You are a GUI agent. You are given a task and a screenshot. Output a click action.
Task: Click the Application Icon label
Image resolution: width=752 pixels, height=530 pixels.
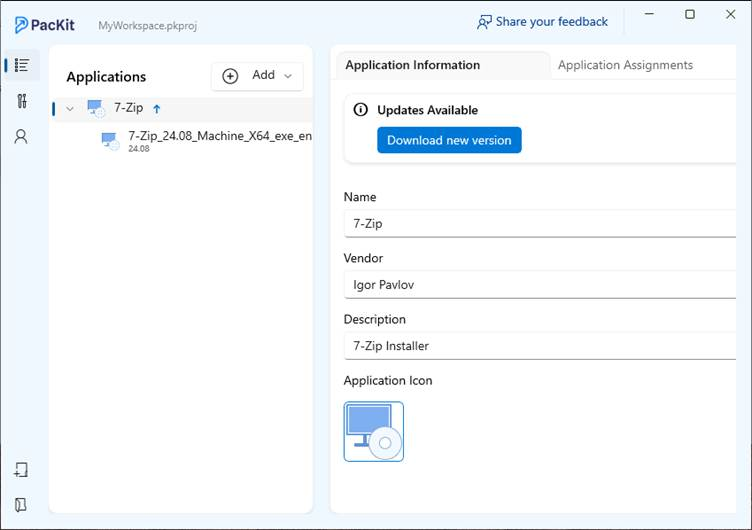coord(388,381)
